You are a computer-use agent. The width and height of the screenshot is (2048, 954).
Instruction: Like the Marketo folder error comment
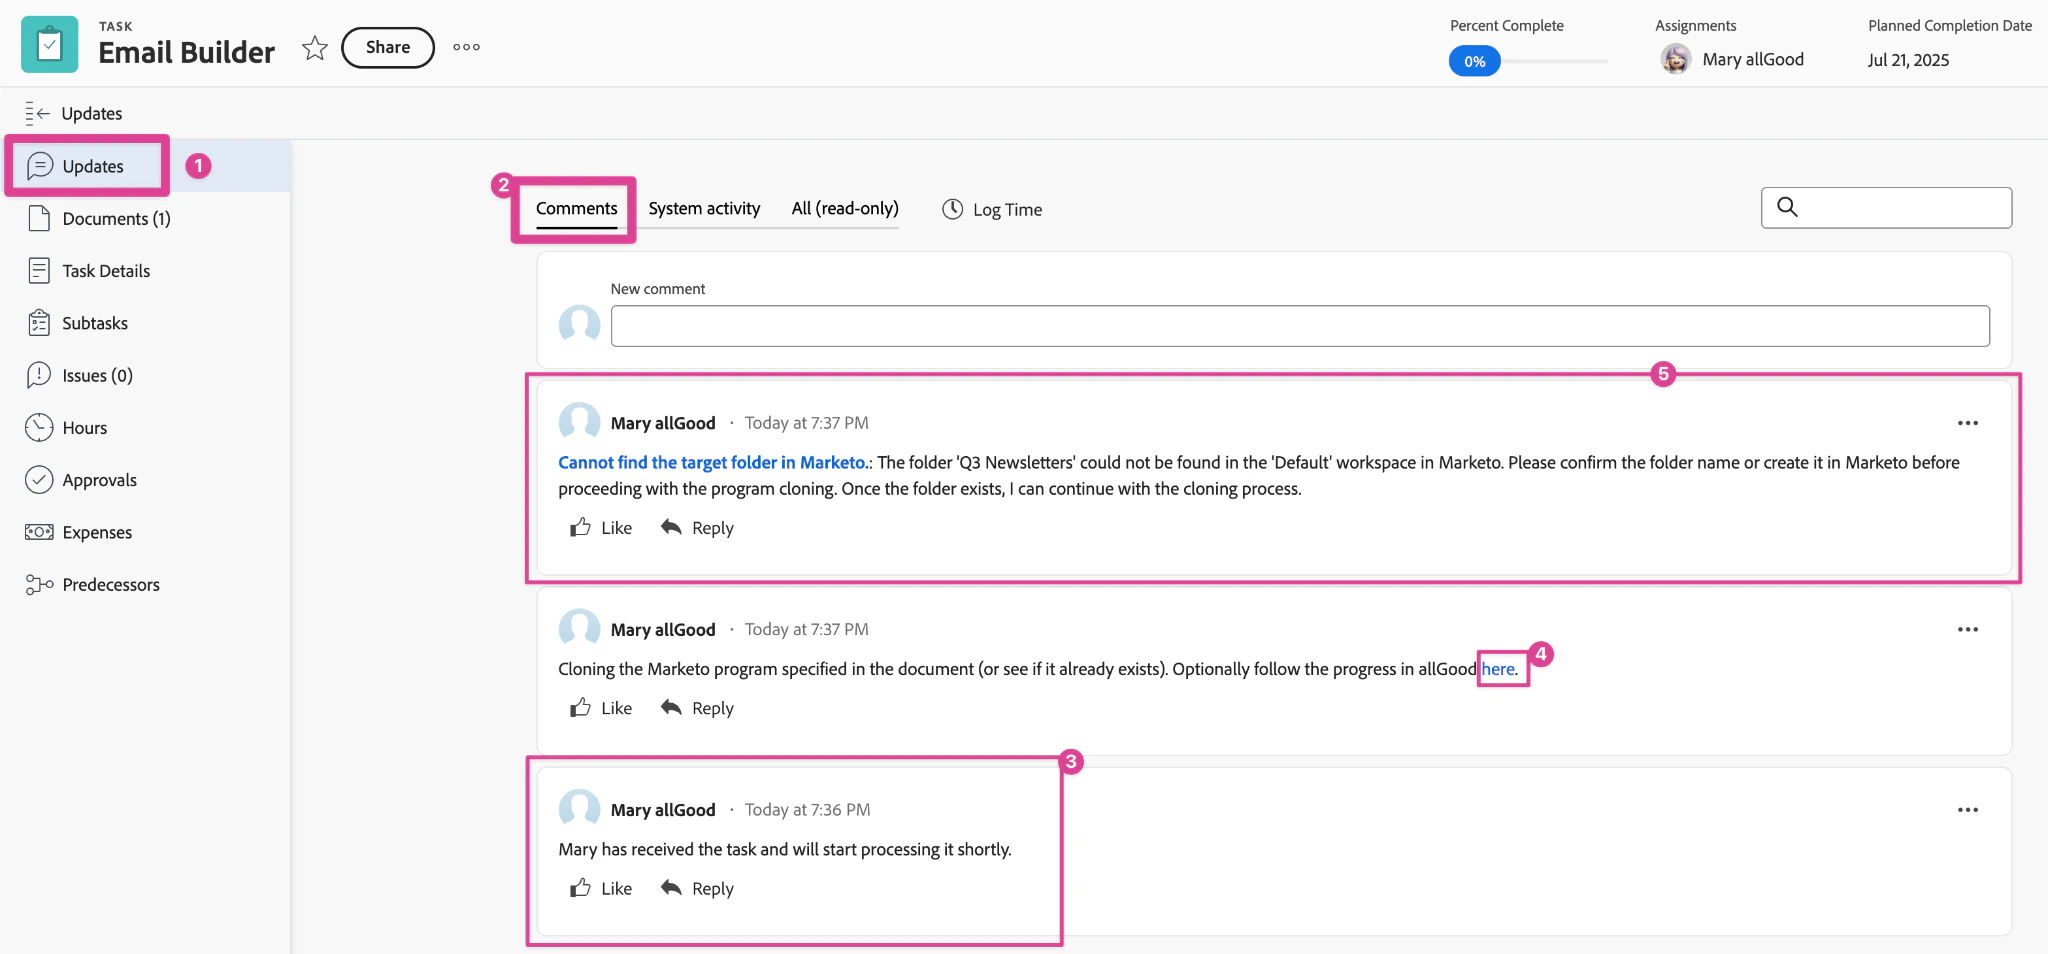pyautogui.click(x=600, y=527)
